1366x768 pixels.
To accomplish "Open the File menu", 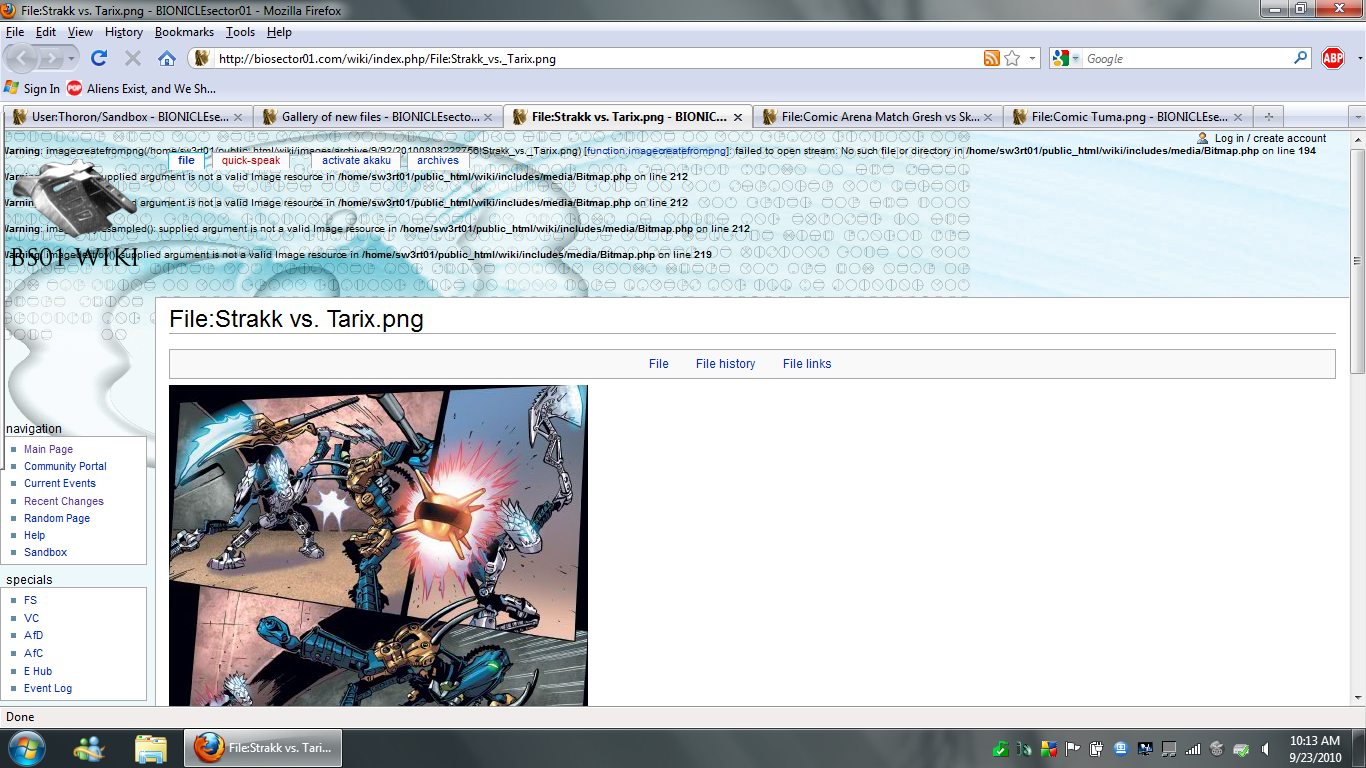I will click(14, 32).
